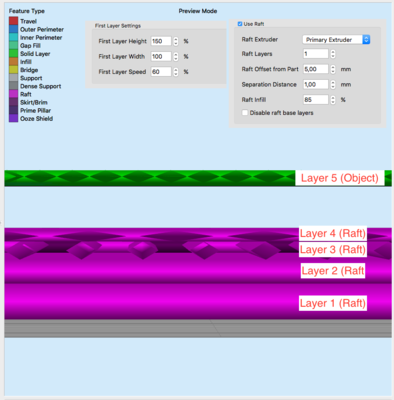
Task: Click the 'Preview Mode' heading text
Action: [x=198, y=11]
